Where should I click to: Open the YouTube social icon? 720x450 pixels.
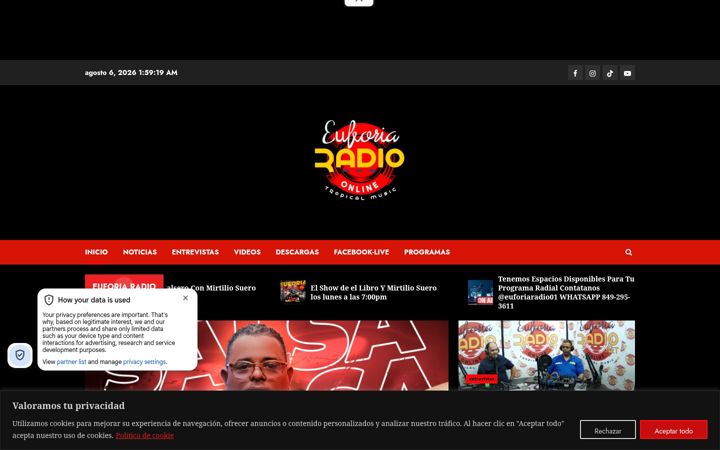627,73
